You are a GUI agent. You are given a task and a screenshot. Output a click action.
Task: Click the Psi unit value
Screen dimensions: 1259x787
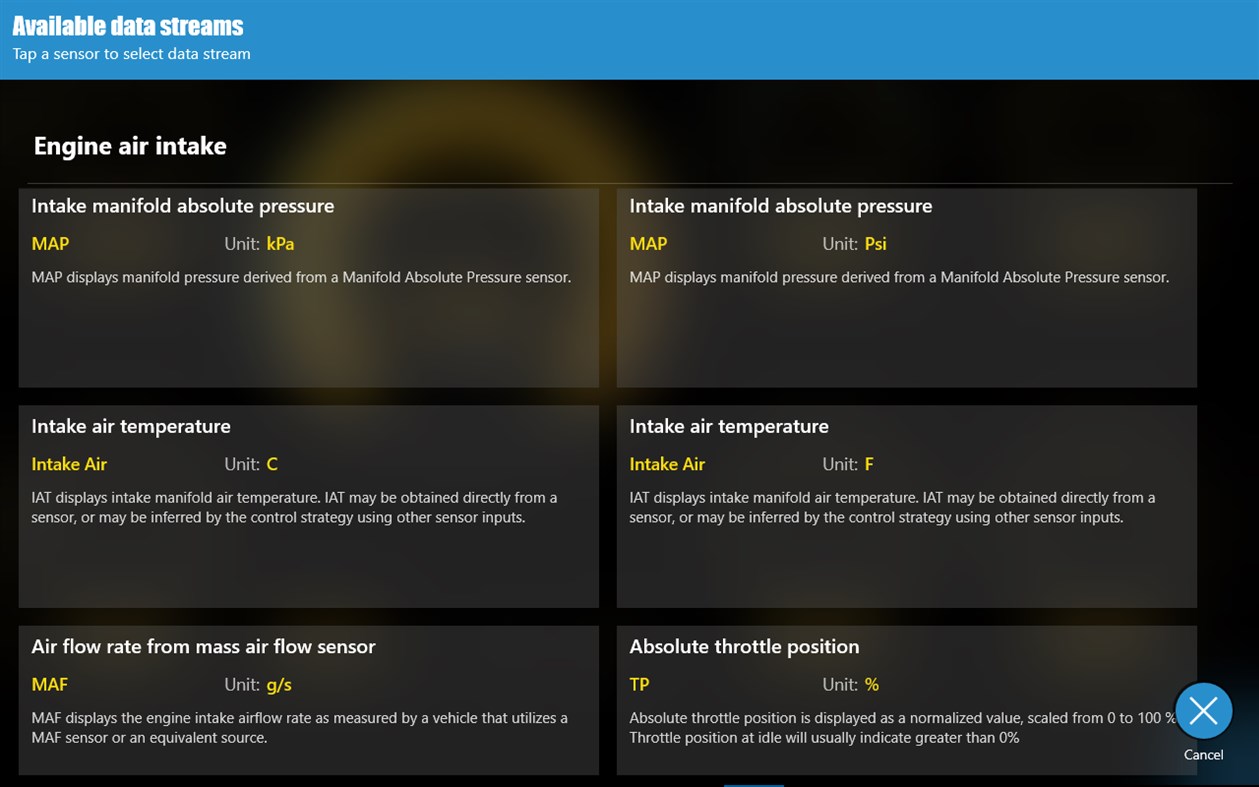(875, 244)
